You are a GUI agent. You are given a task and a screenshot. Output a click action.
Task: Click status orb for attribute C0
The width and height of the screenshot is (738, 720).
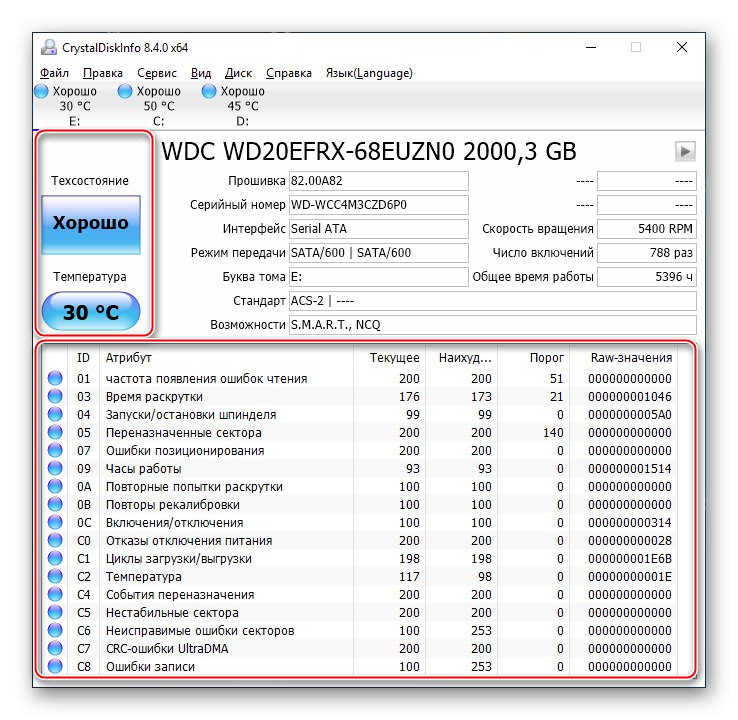pyautogui.click(x=55, y=540)
